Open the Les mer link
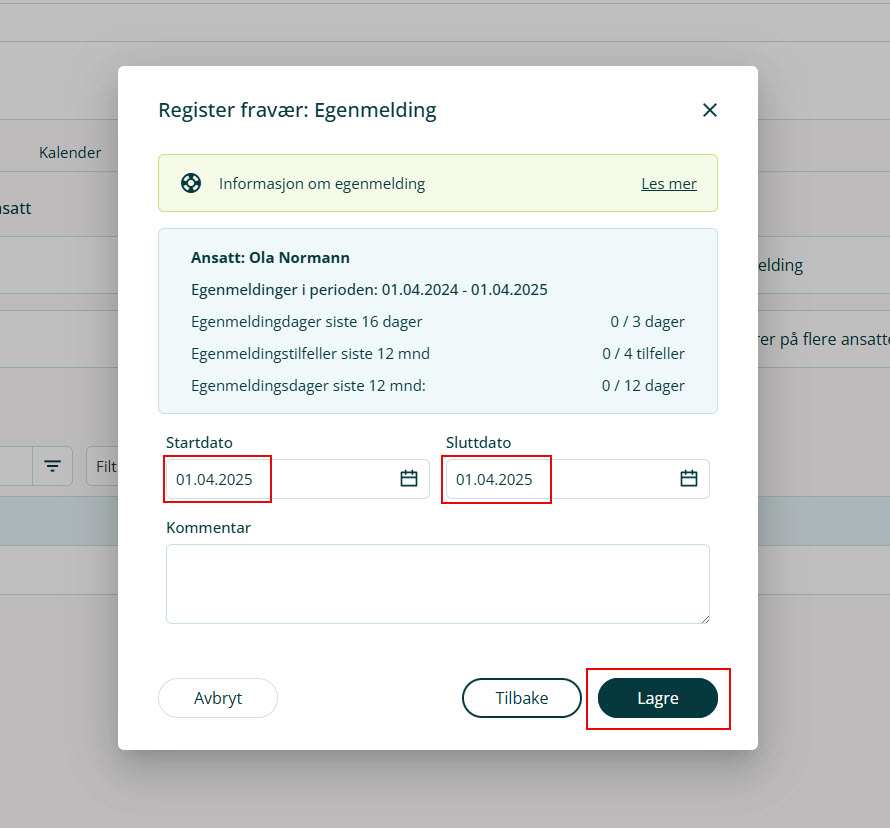Image resolution: width=890 pixels, height=828 pixels. [x=669, y=184]
